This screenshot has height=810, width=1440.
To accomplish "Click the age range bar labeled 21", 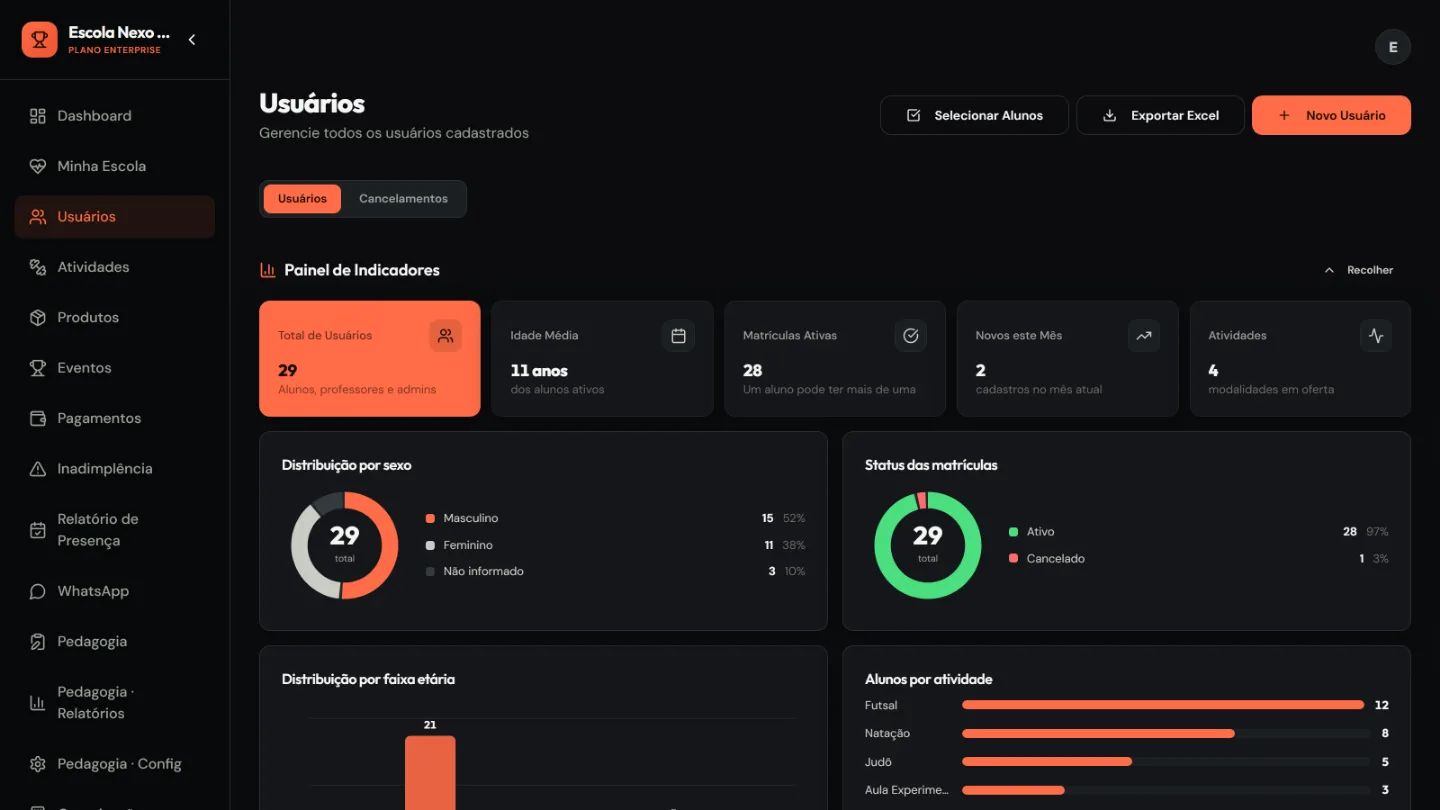I will tap(430, 772).
